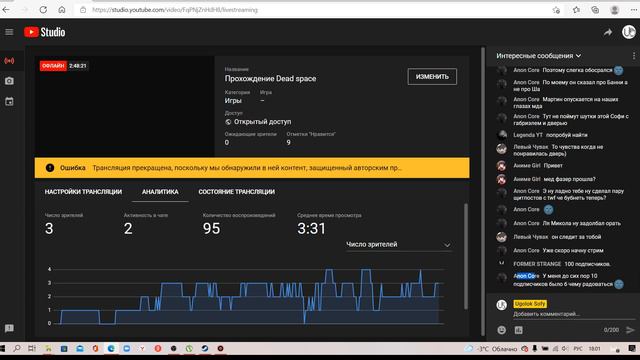The image size is (640, 360).
Task: Select the live Stream icon in sidebar
Action: [9, 61]
